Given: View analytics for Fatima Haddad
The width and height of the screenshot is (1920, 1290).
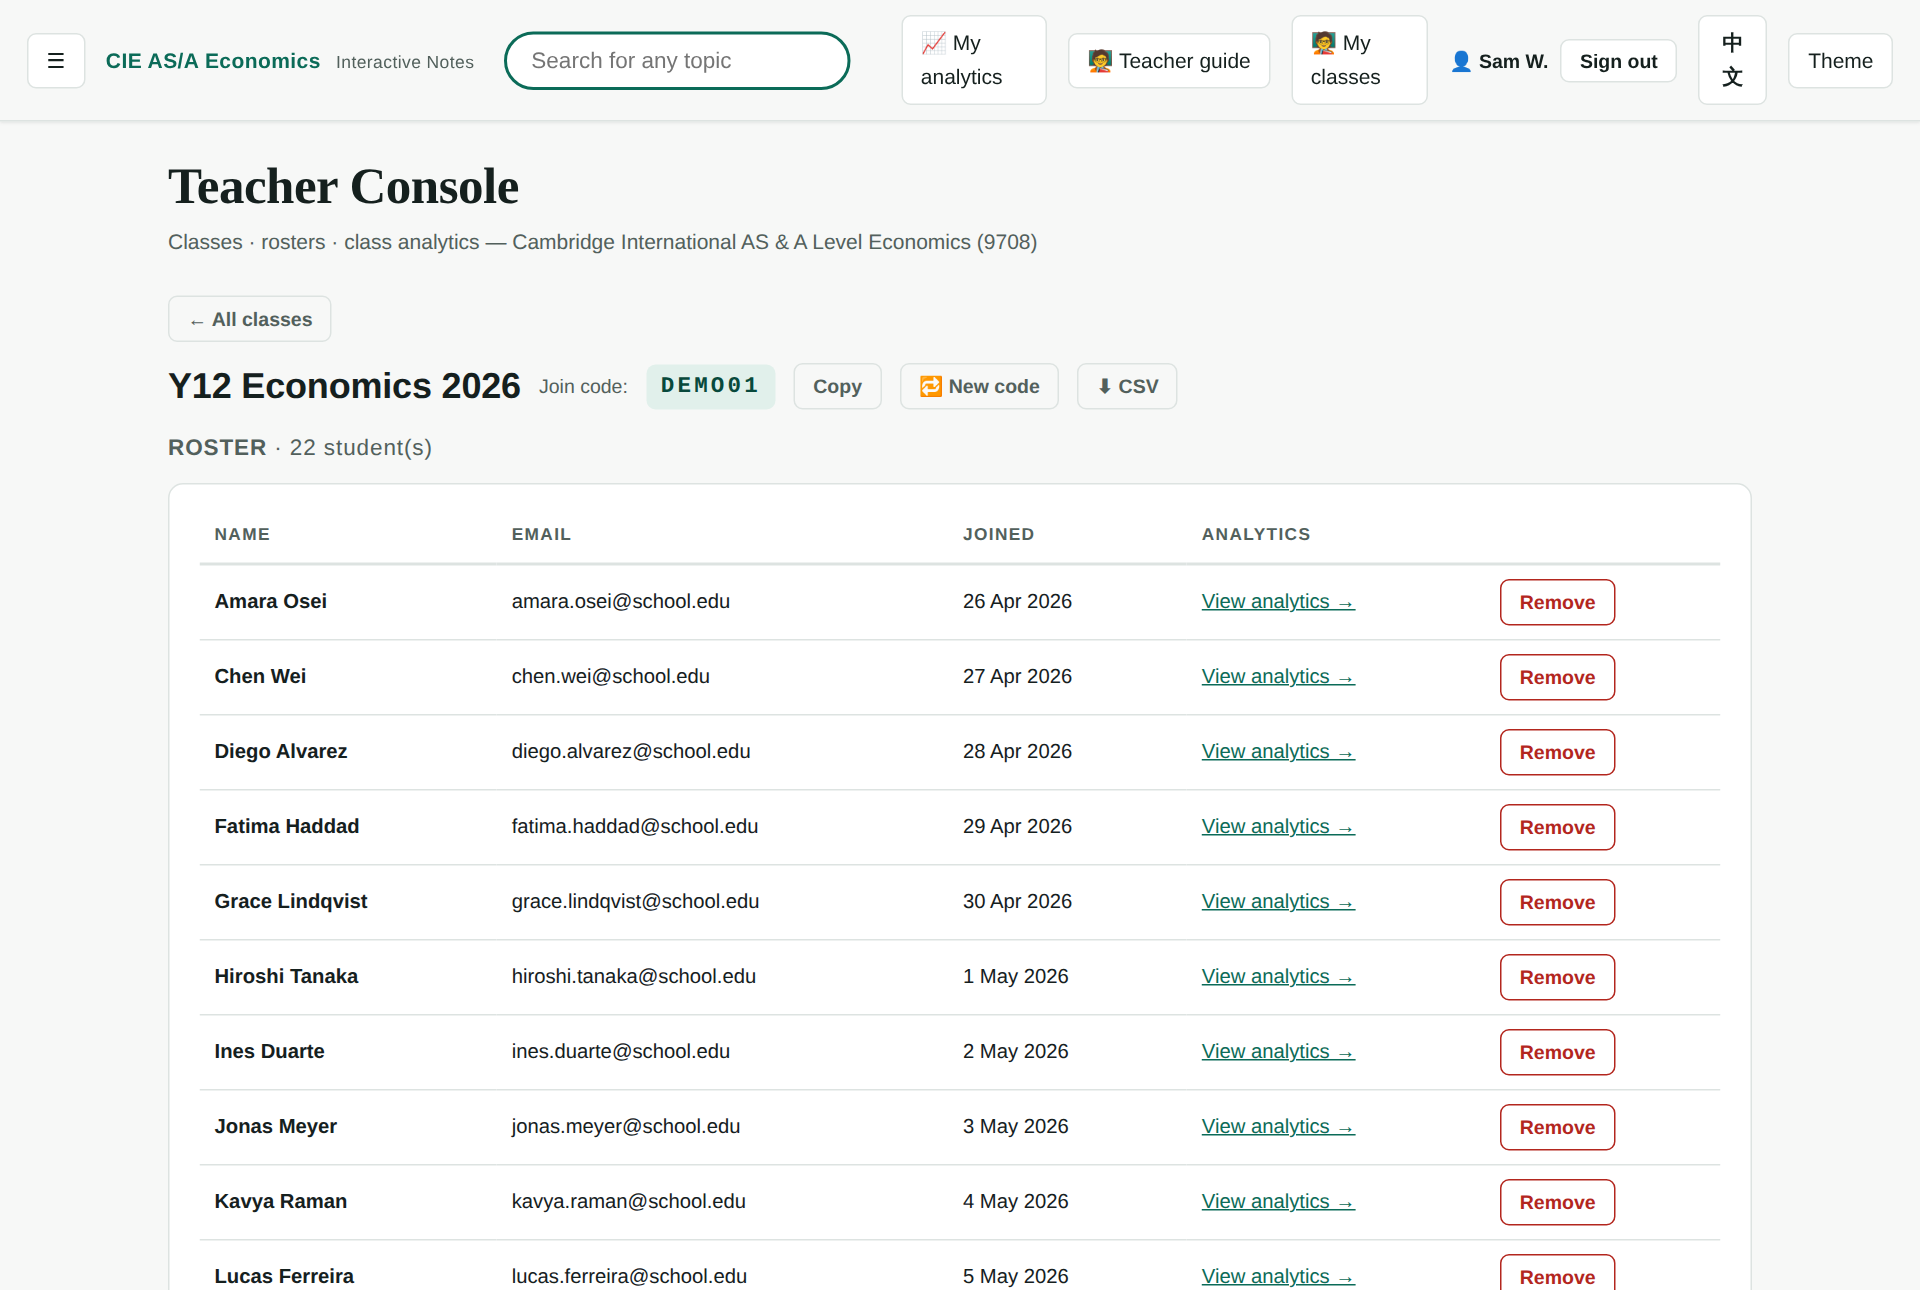Looking at the screenshot, I should point(1278,827).
